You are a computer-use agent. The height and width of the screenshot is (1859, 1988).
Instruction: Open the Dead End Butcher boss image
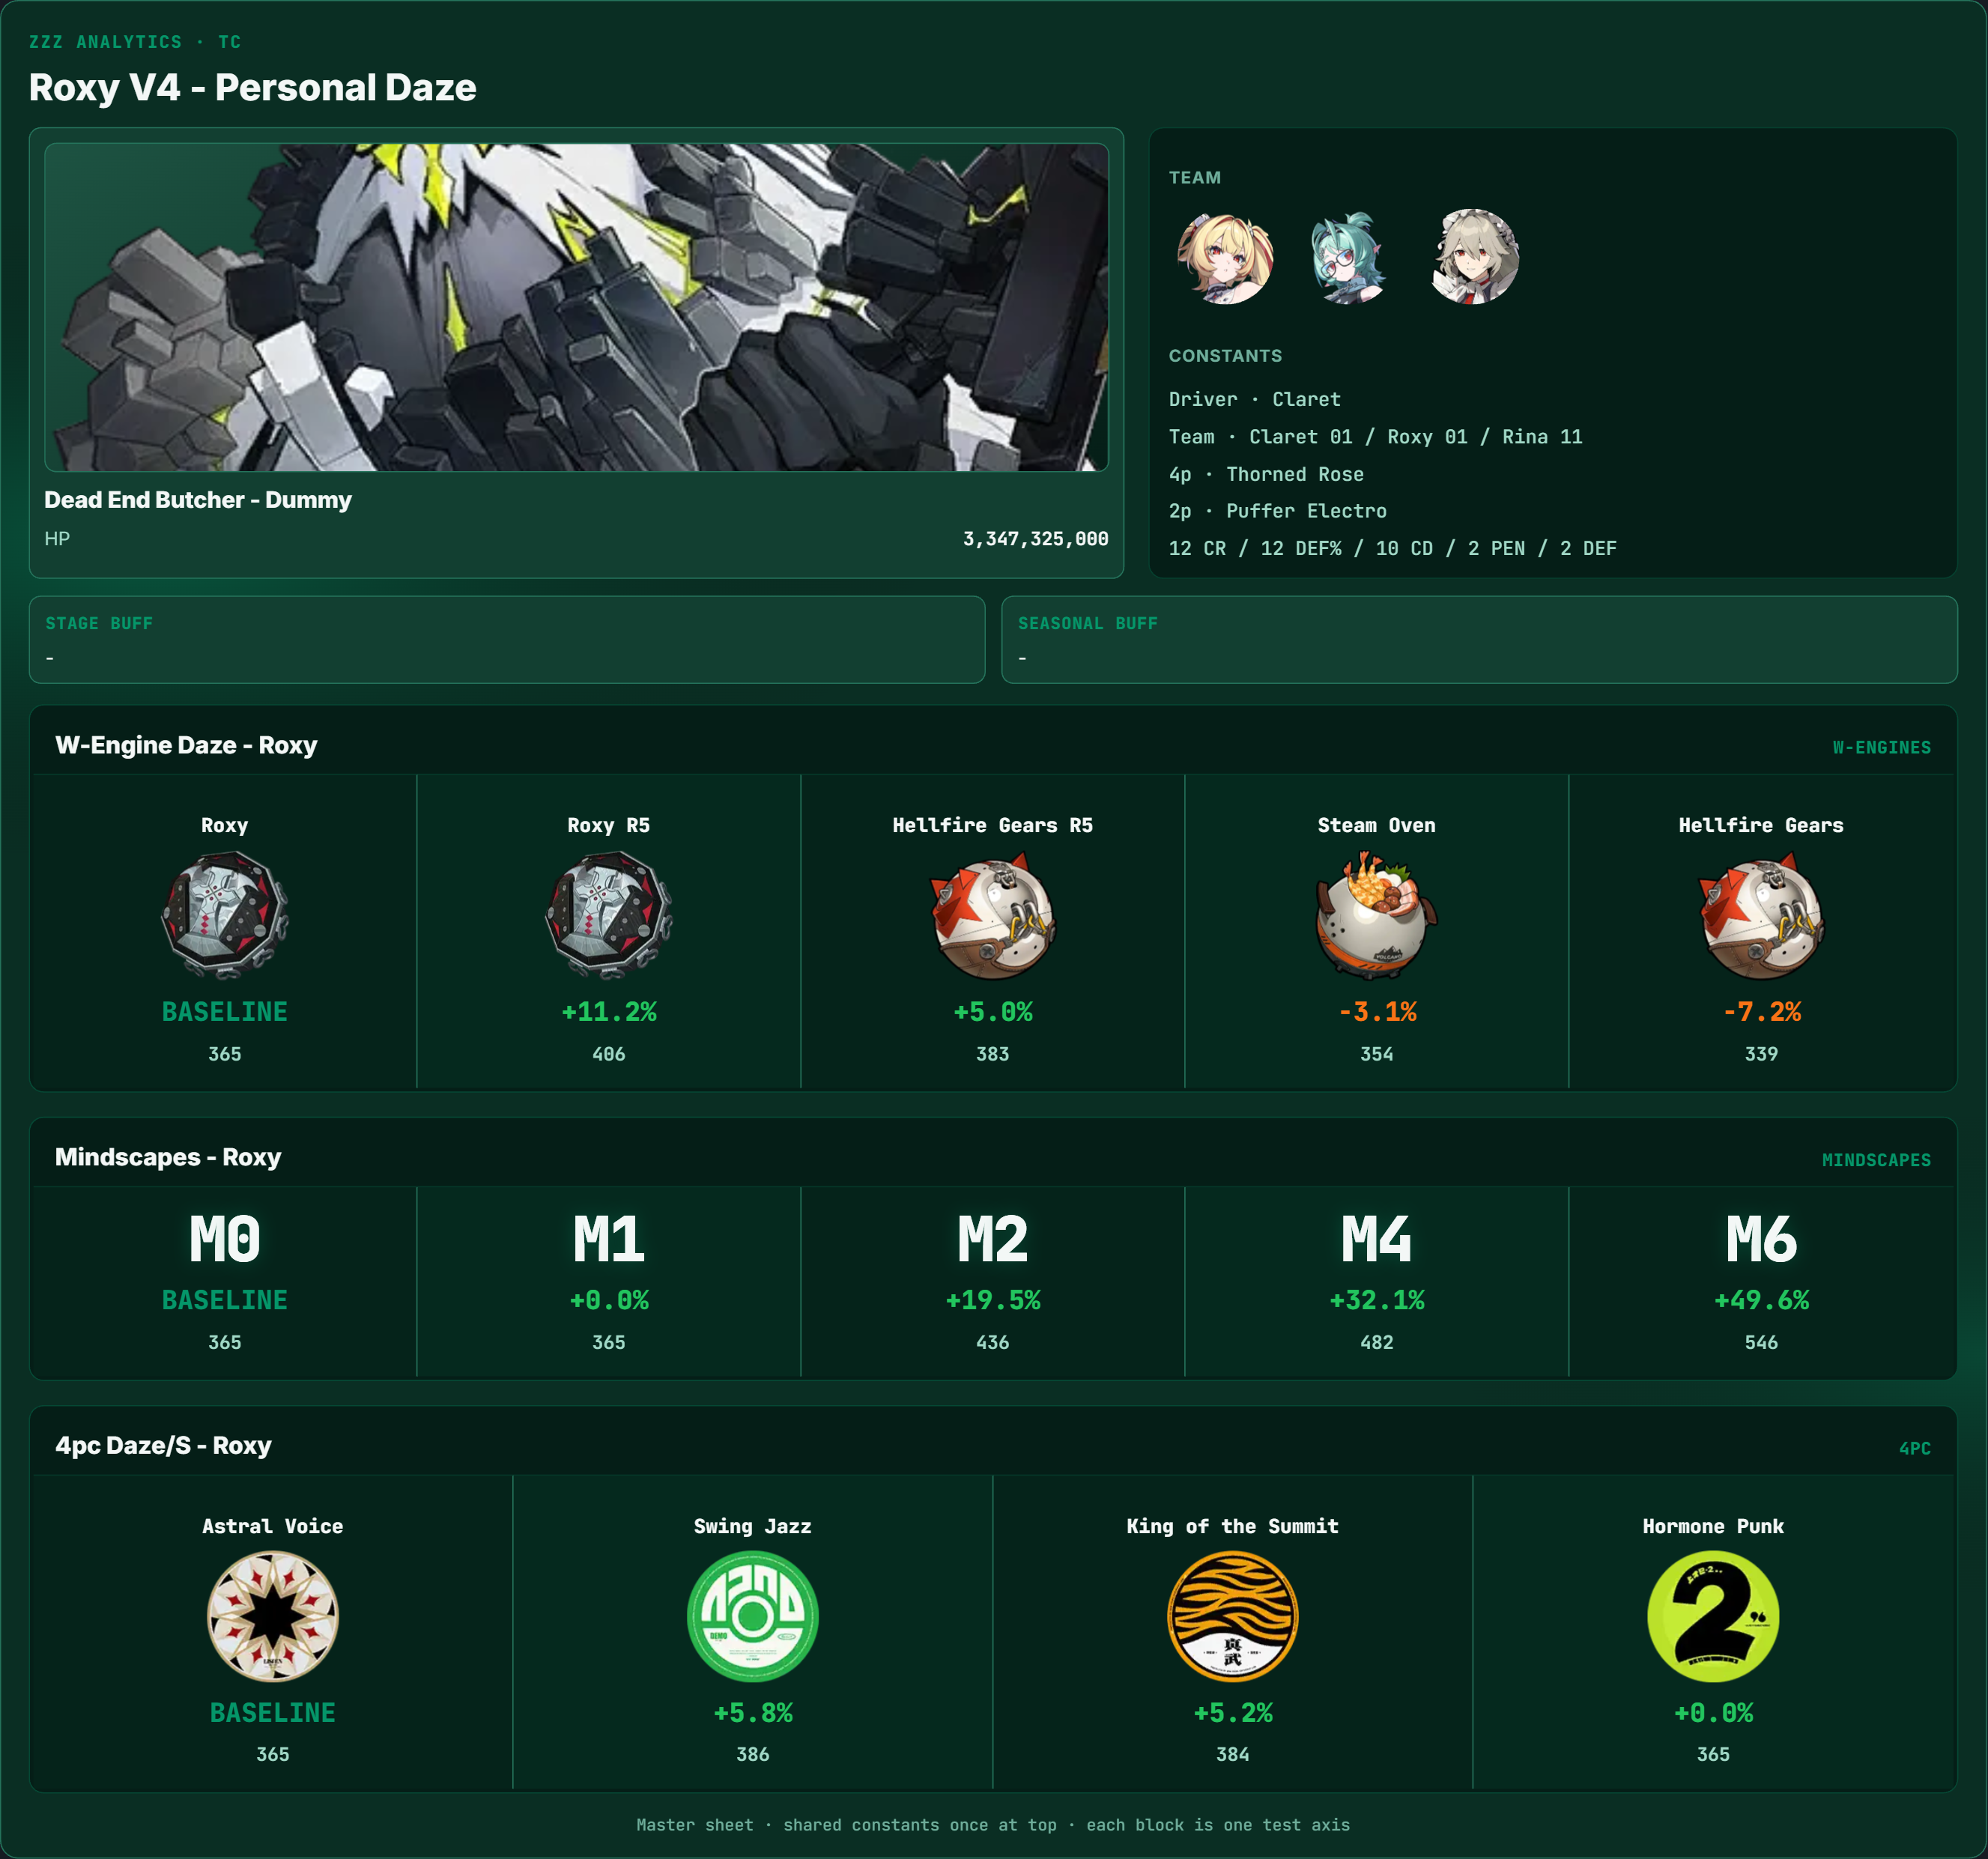click(576, 307)
